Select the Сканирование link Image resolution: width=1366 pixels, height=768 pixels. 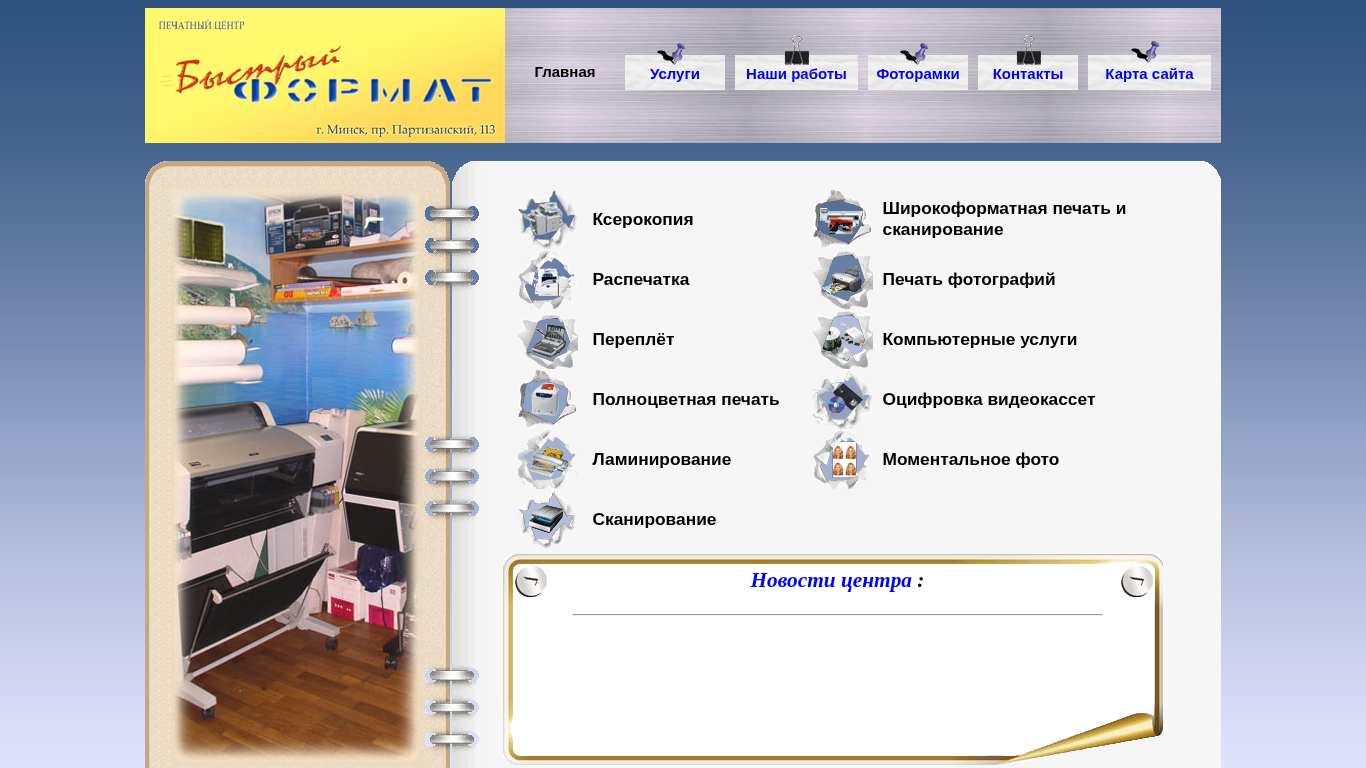654,519
